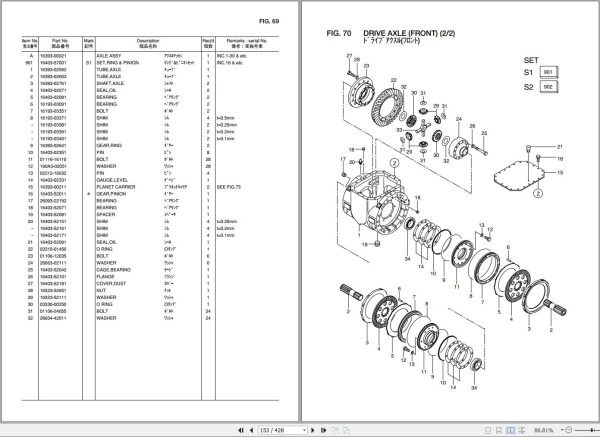Click the 86.81% zoom value
Viewport: 600px width, 437px height.
[x=543, y=430]
